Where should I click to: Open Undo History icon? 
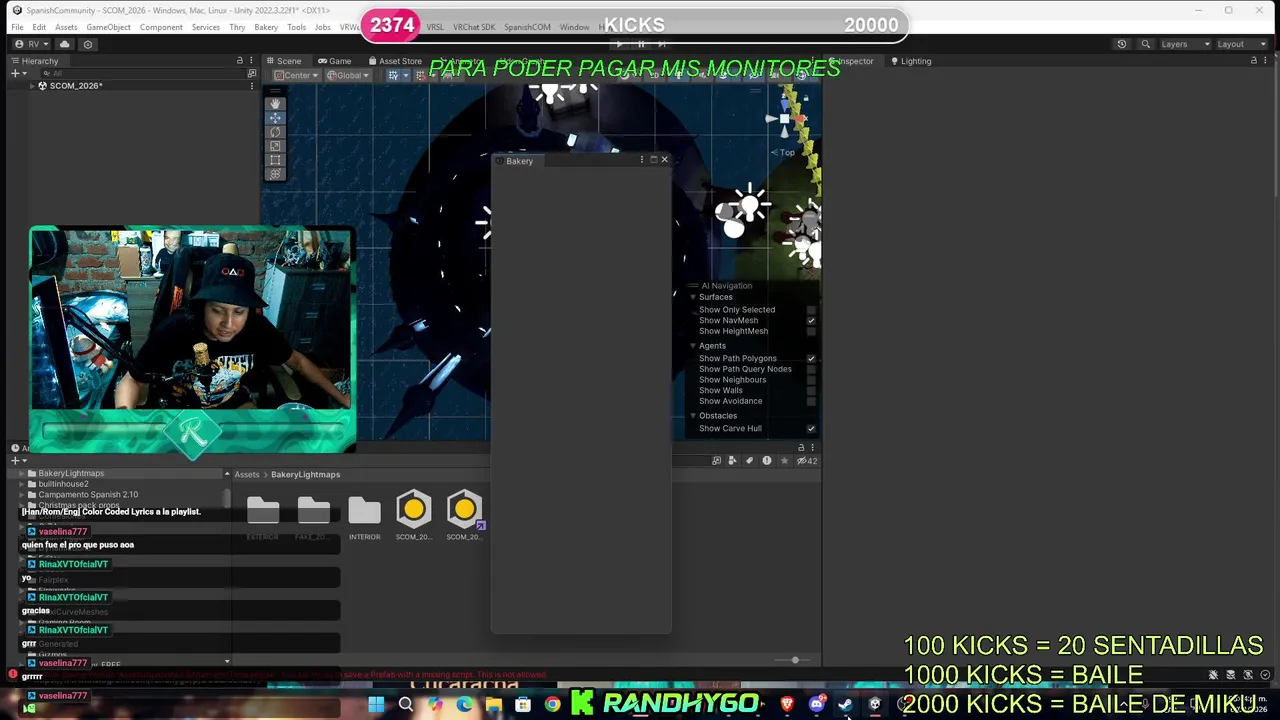tap(1121, 44)
